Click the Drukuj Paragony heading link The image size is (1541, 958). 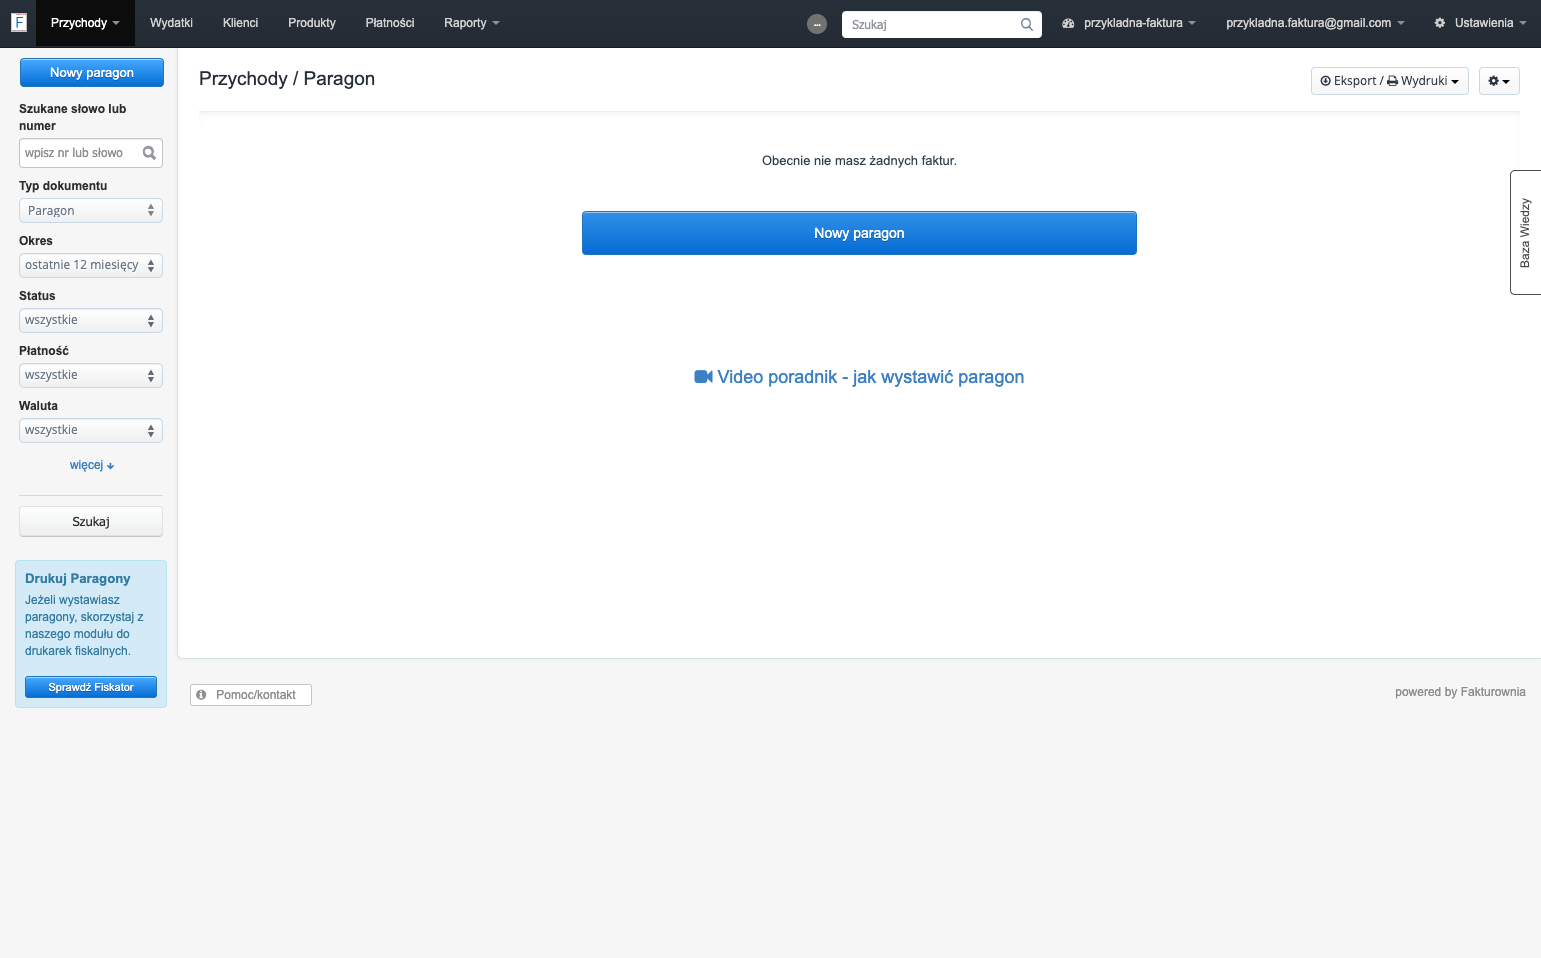coord(78,578)
